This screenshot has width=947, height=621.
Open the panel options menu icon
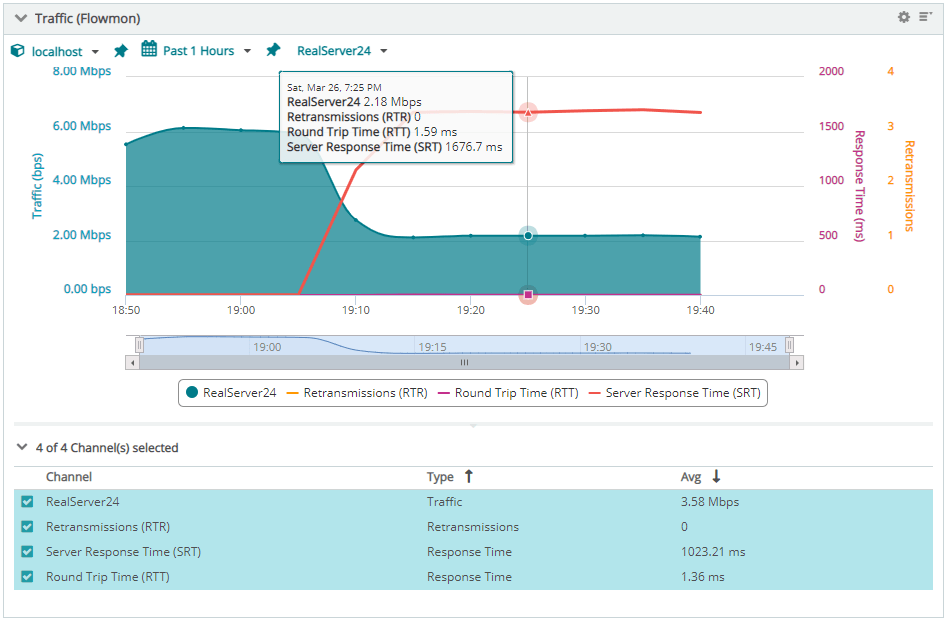924,17
